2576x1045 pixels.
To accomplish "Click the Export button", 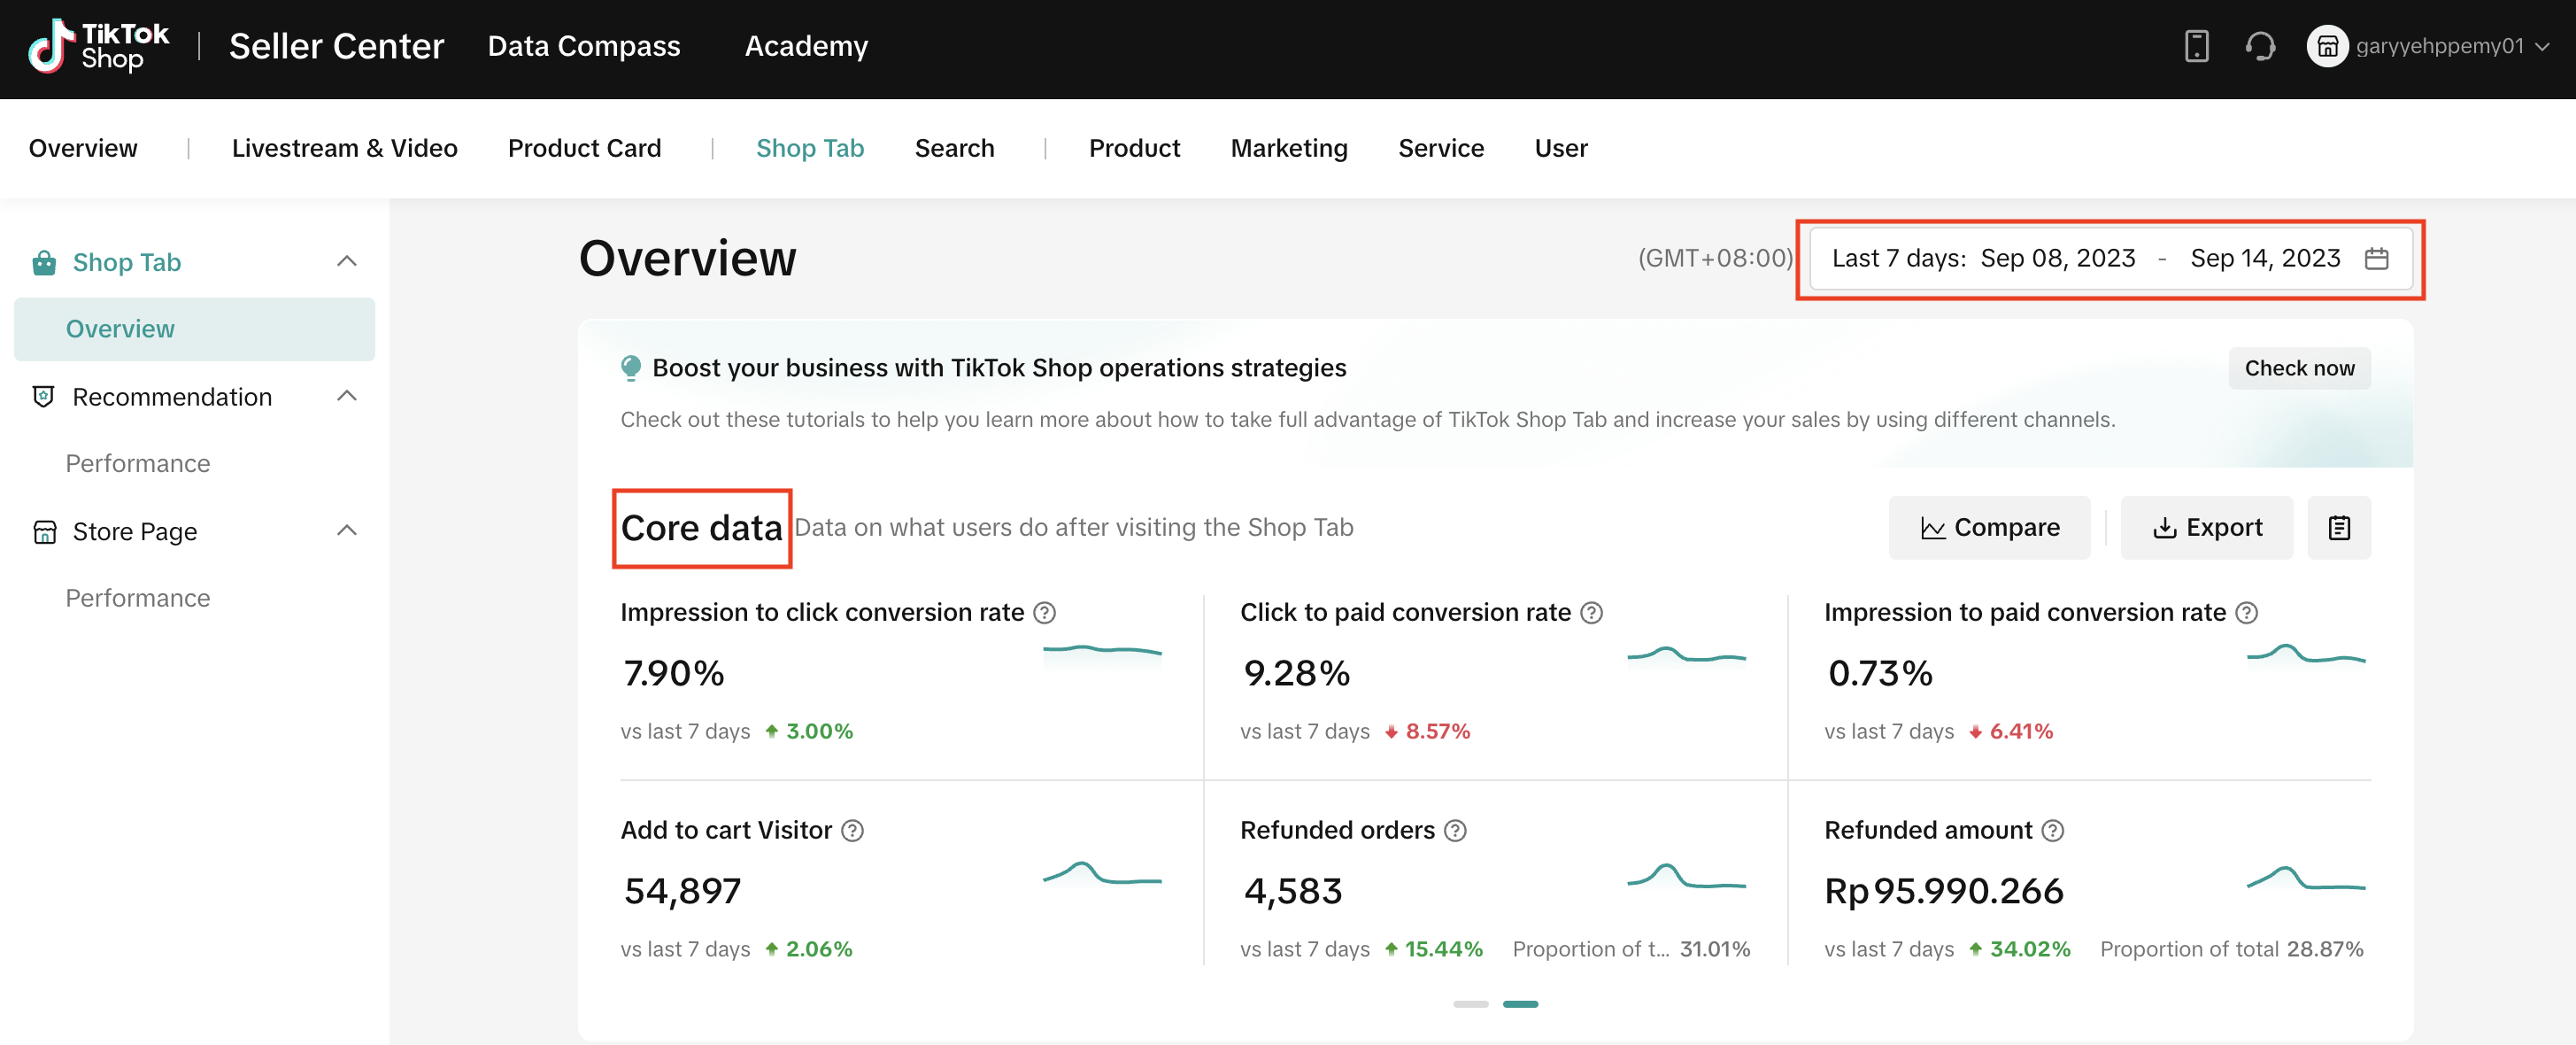I will coord(2206,527).
